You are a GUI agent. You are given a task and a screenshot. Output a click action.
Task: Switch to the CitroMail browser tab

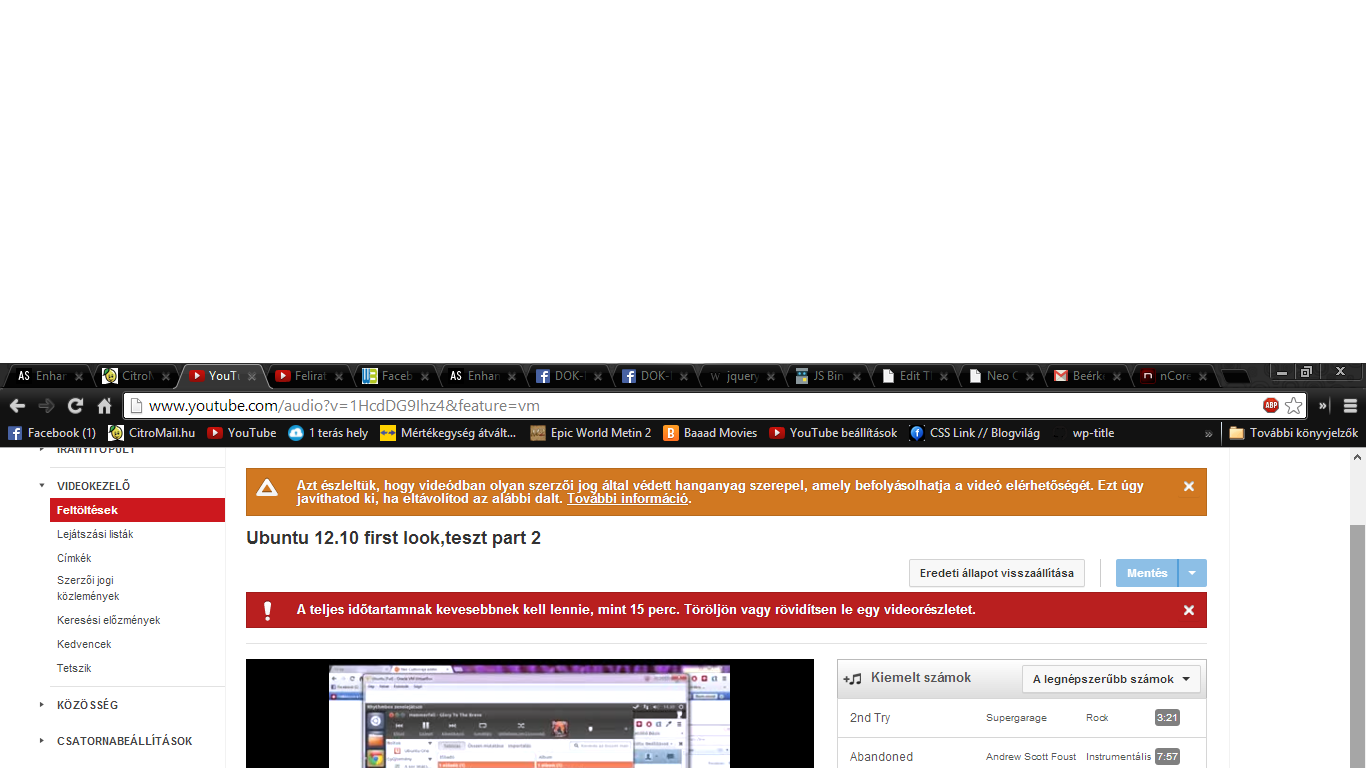click(136, 376)
